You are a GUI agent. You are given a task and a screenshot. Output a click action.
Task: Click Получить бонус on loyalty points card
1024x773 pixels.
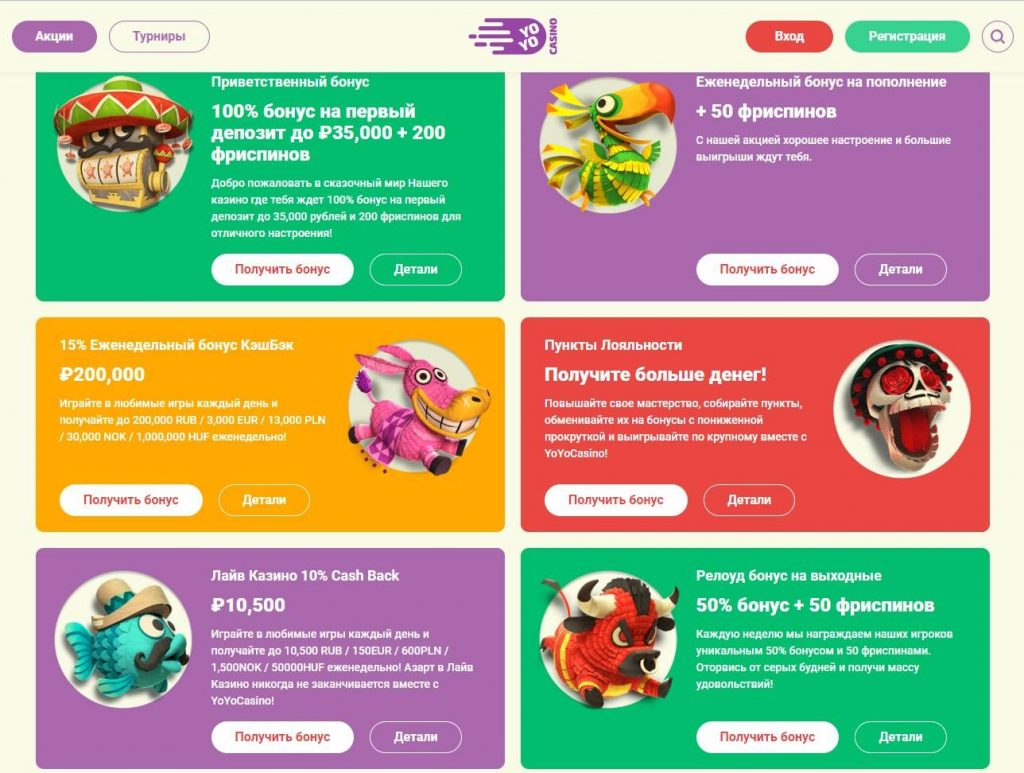[x=616, y=500]
